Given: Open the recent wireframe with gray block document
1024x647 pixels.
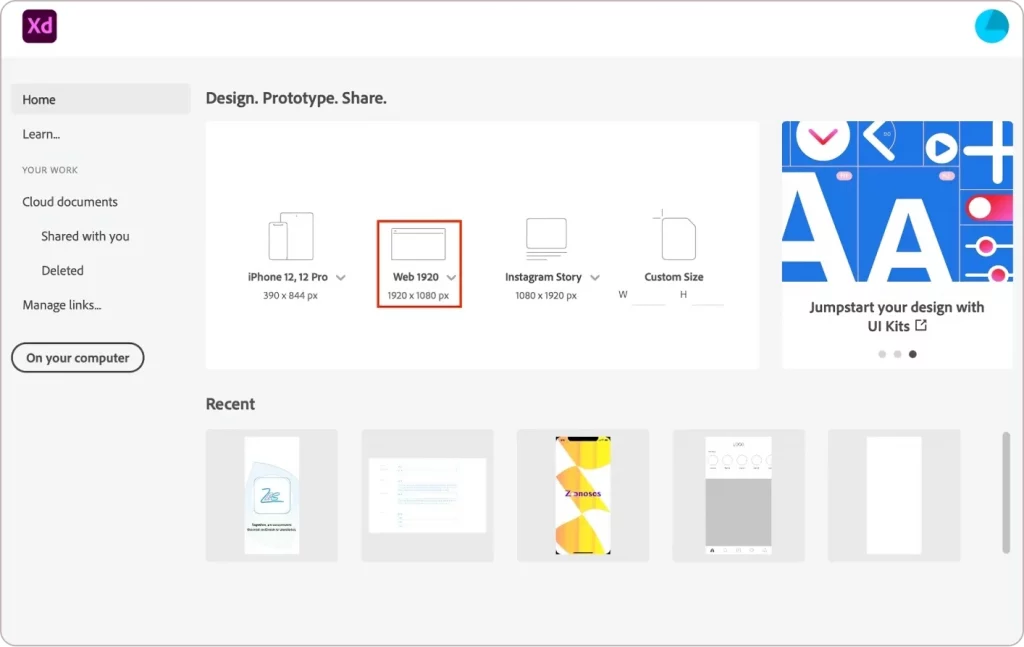Looking at the screenshot, I should click(x=739, y=496).
